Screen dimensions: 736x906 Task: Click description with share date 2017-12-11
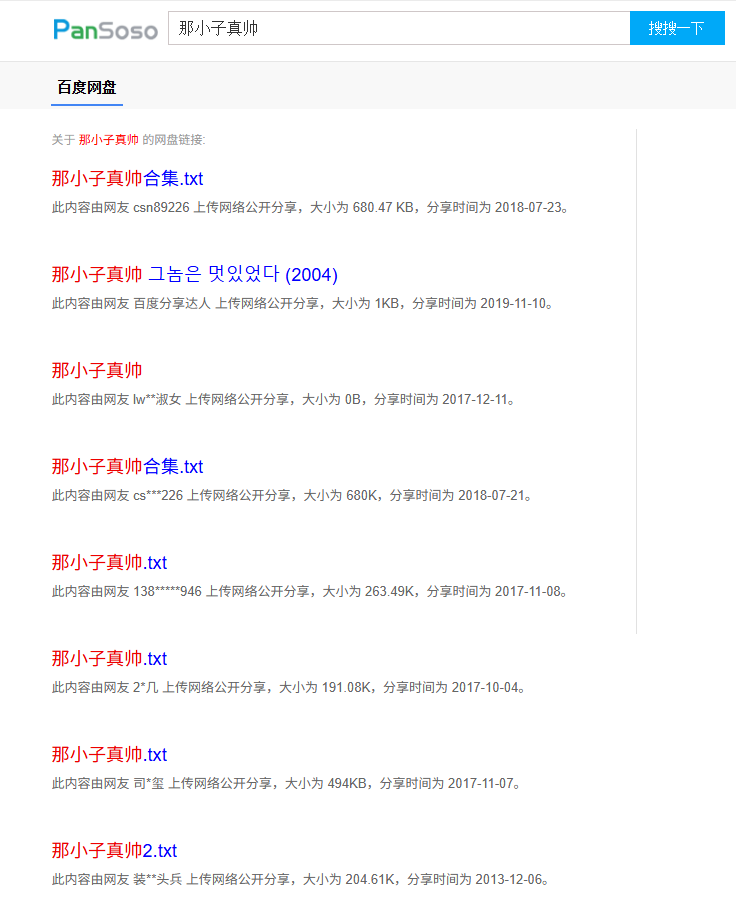(x=284, y=400)
